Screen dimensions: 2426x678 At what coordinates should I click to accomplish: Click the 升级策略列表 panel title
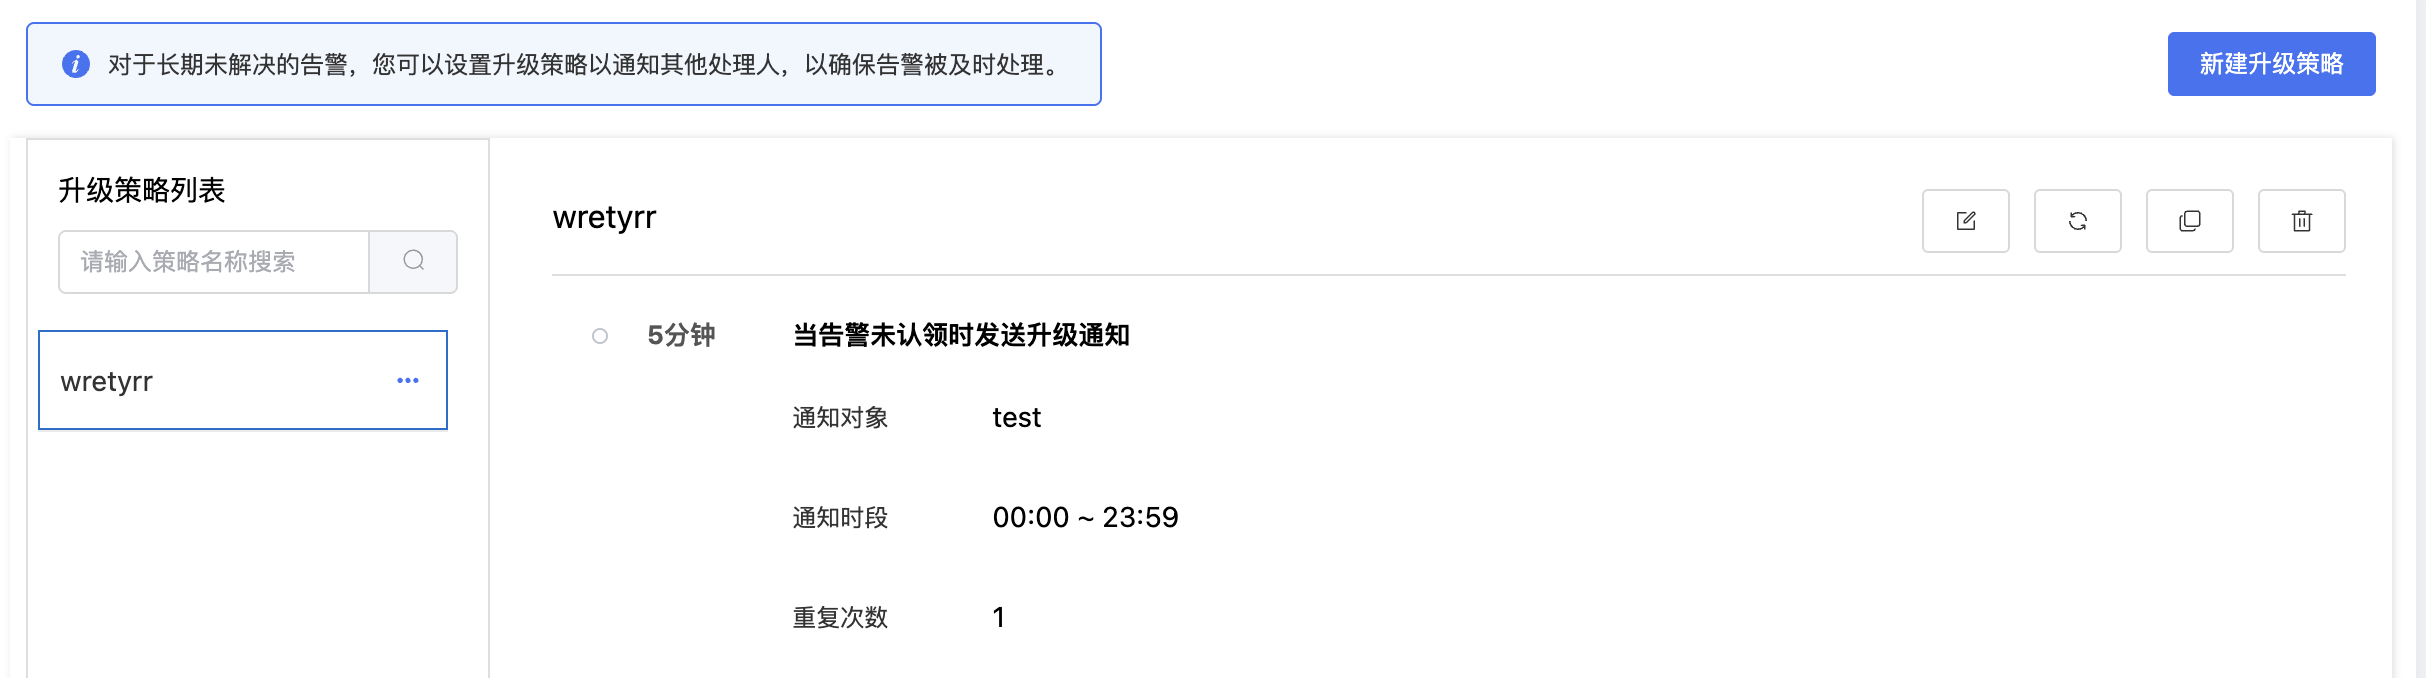(x=142, y=190)
